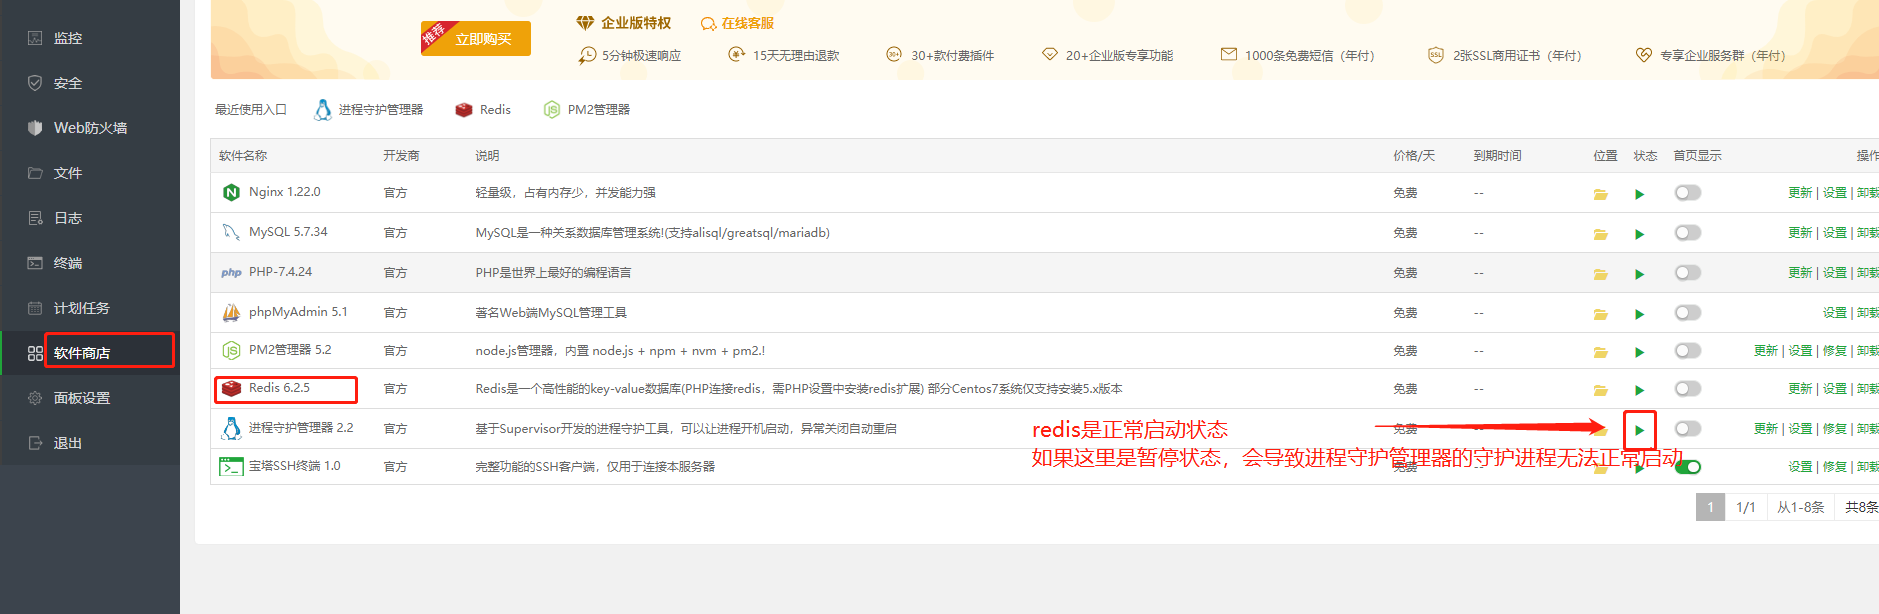
Task: Open the phpMyAdmin folder location icon
Action: click(x=1600, y=314)
